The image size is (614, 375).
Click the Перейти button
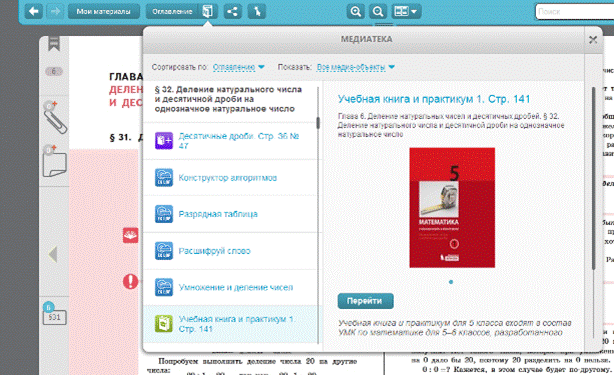(x=365, y=301)
